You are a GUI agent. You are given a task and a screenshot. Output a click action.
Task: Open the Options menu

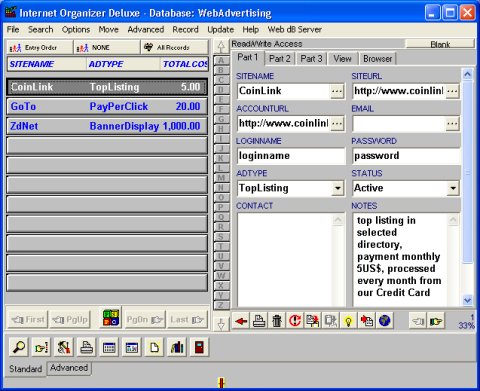pos(76,29)
